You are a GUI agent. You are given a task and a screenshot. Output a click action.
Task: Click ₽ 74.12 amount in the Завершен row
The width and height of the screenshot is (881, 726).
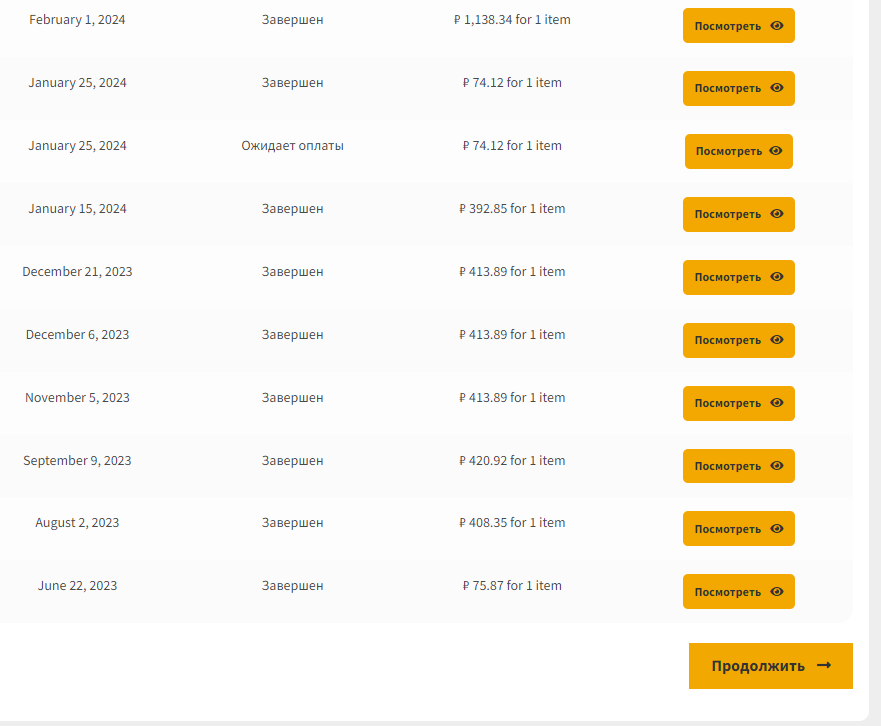[512, 83]
